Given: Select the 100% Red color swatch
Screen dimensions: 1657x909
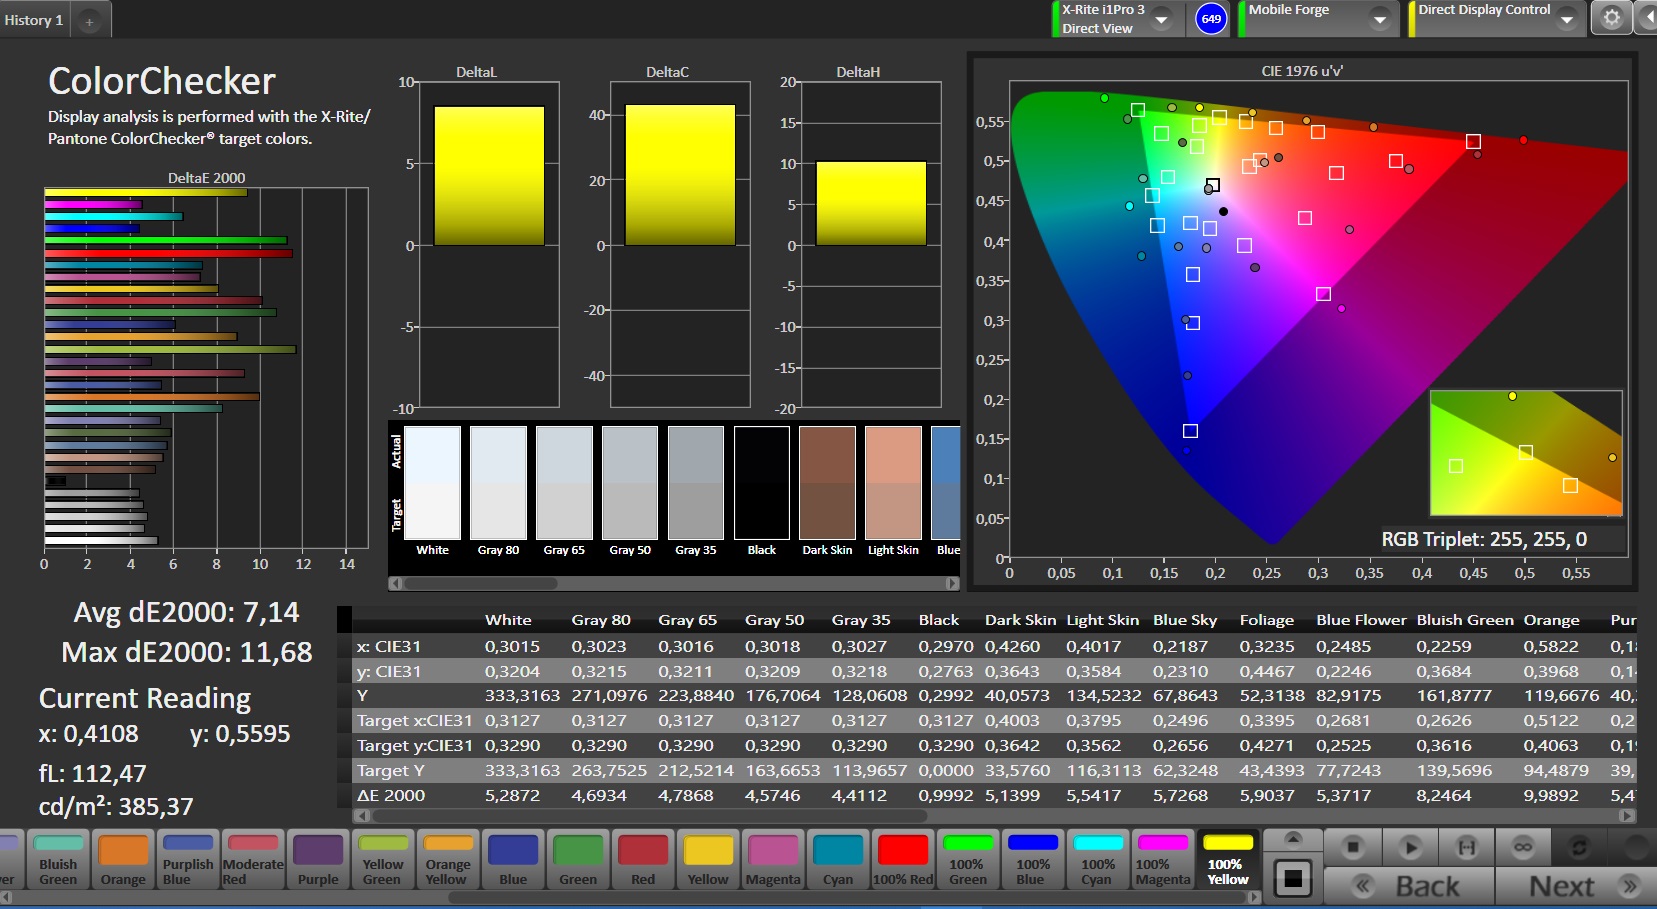Looking at the screenshot, I should point(902,859).
